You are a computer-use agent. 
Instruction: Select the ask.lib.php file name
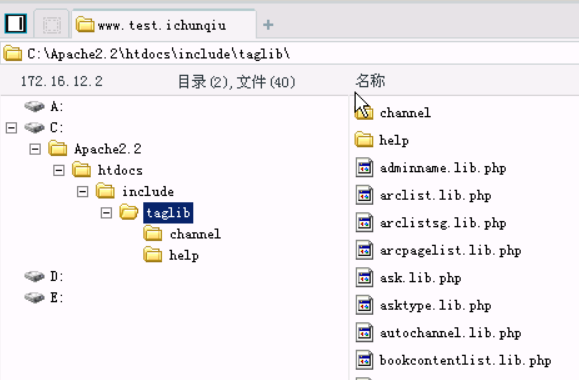(421, 278)
